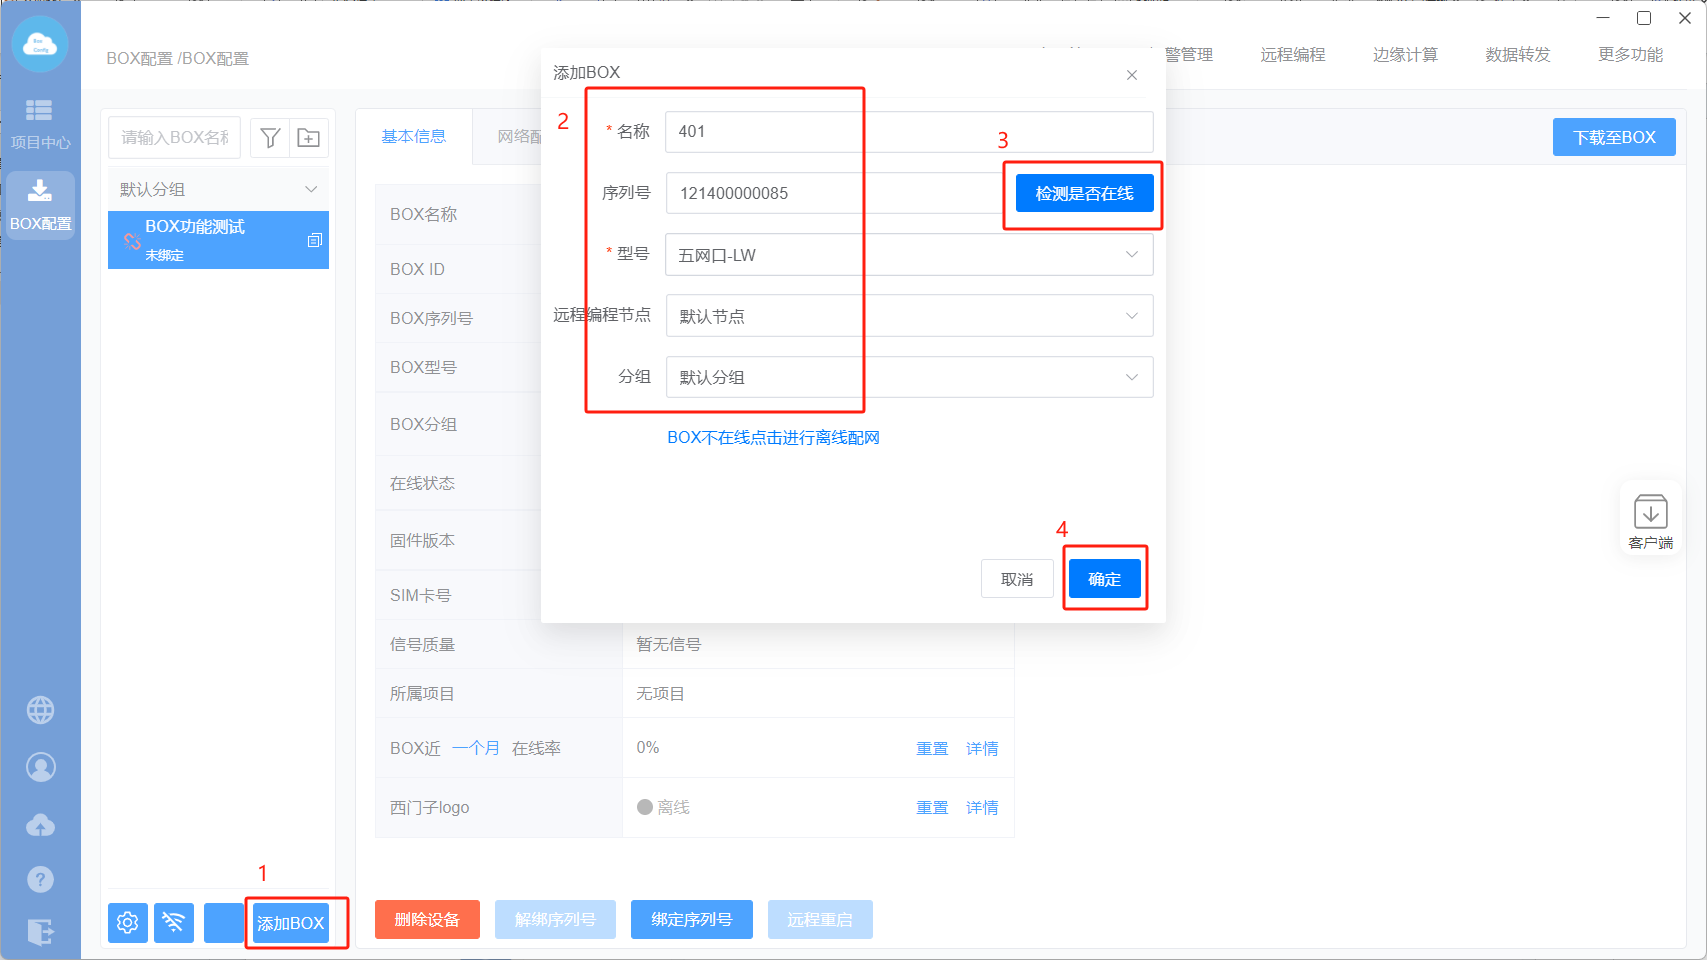Click the offline Wi-Fi icon button

174,922
